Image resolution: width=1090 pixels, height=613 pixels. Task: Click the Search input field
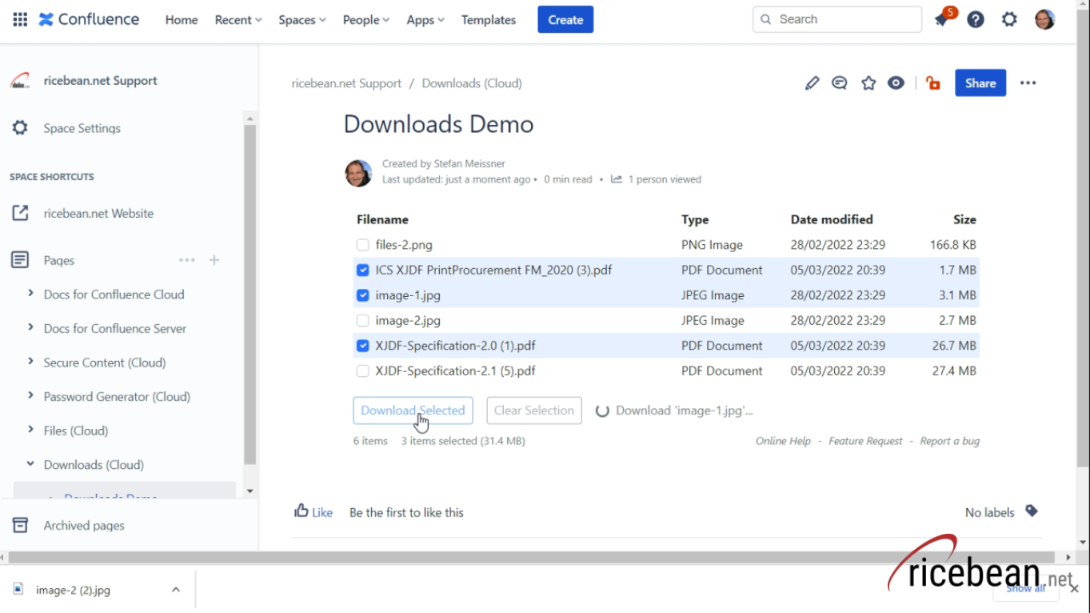click(837, 18)
